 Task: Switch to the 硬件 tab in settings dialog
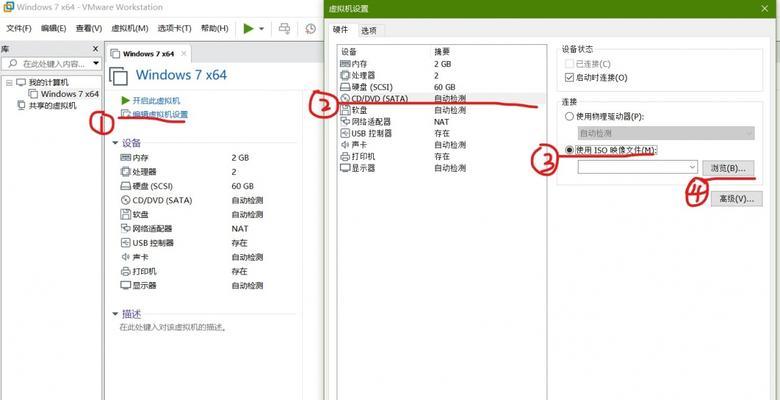(341, 30)
